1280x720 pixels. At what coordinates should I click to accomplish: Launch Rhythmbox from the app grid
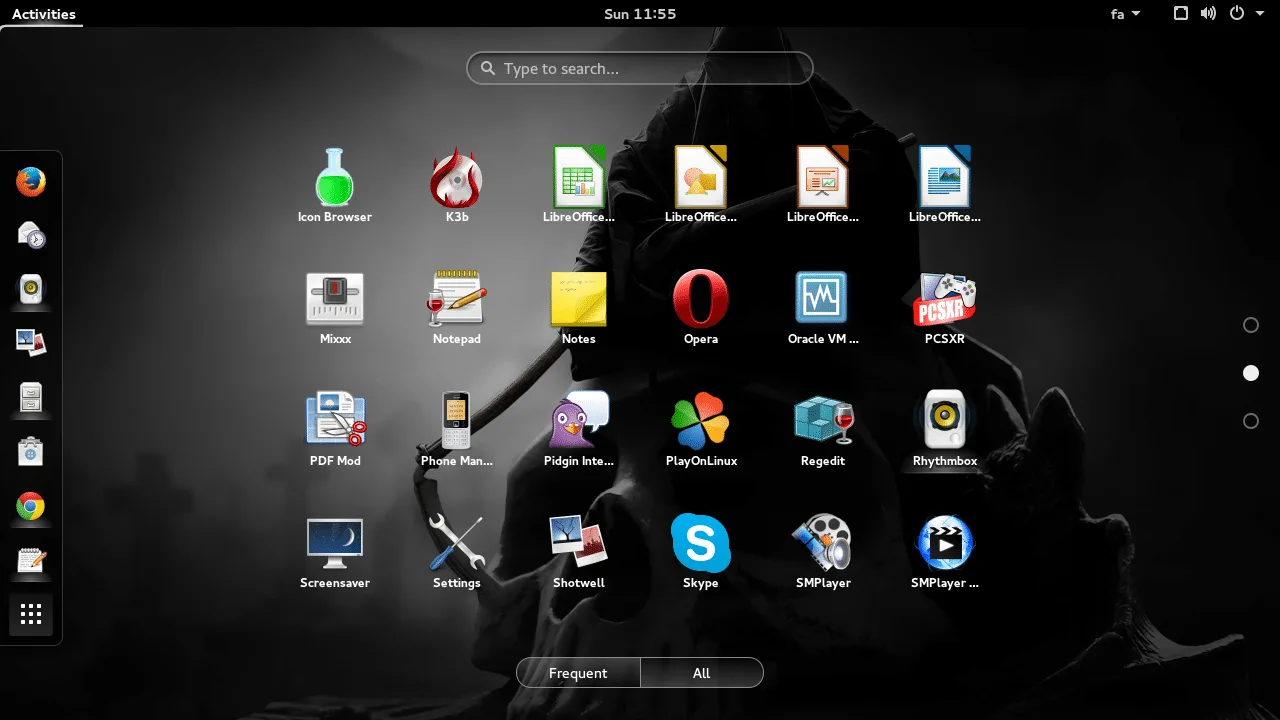[x=944, y=429]
